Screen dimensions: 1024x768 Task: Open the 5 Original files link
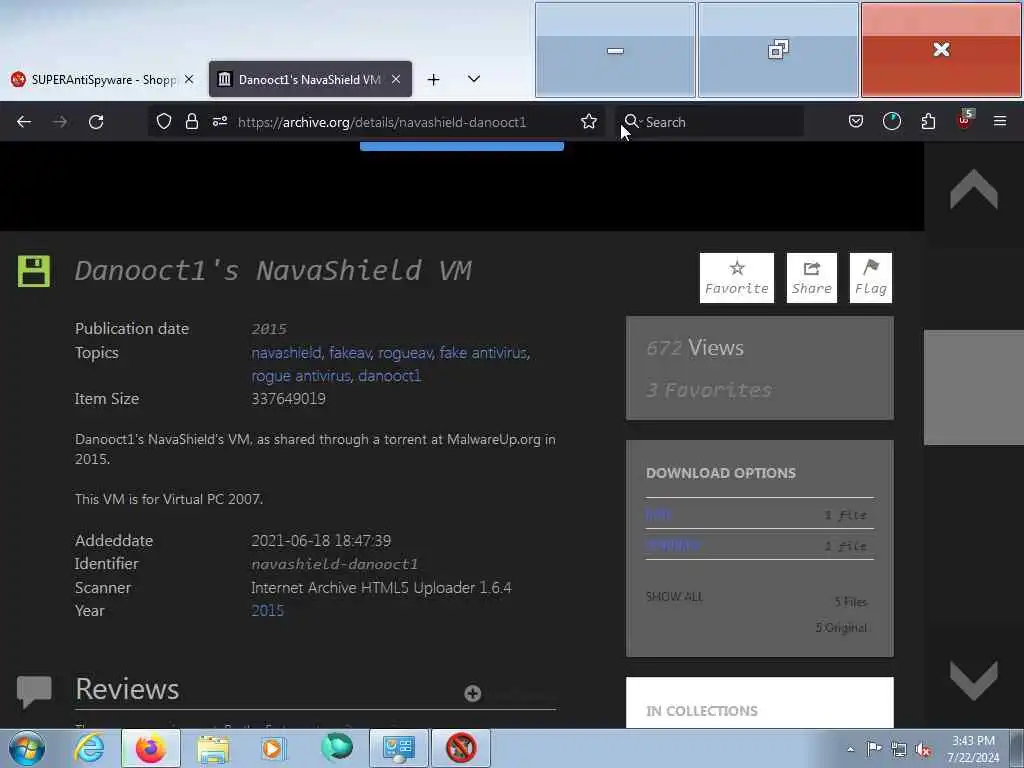coord(841,628)
